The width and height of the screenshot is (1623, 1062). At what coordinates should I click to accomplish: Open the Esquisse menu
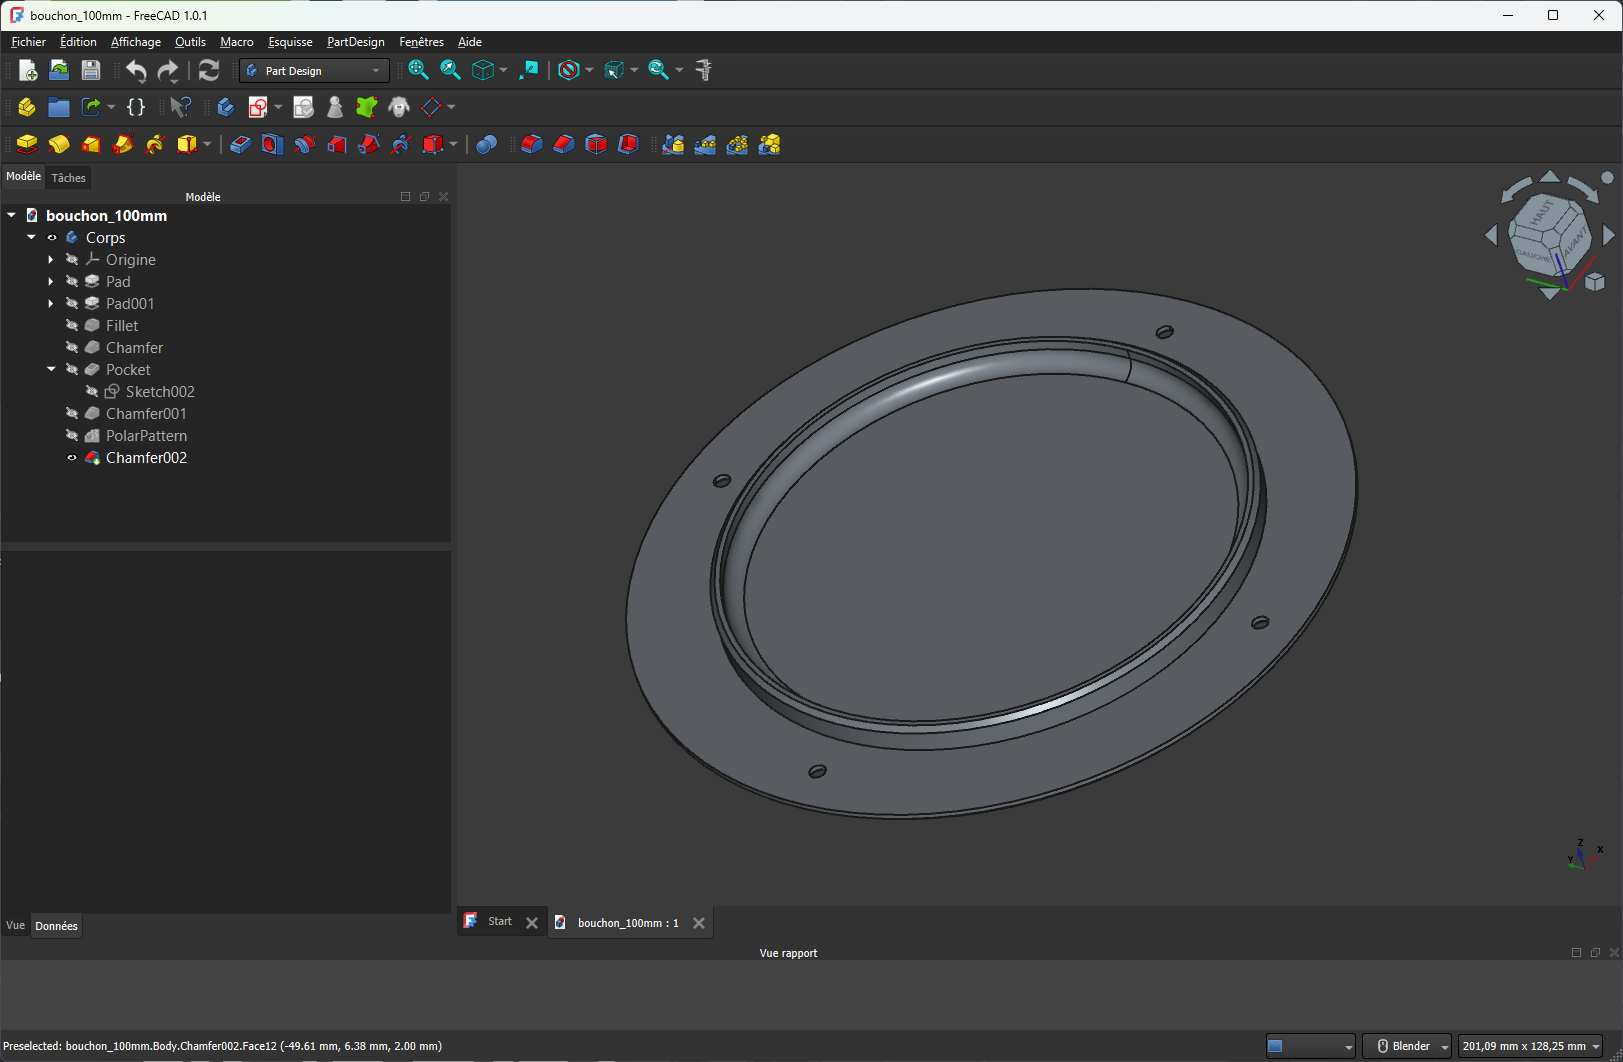(290, 42)
